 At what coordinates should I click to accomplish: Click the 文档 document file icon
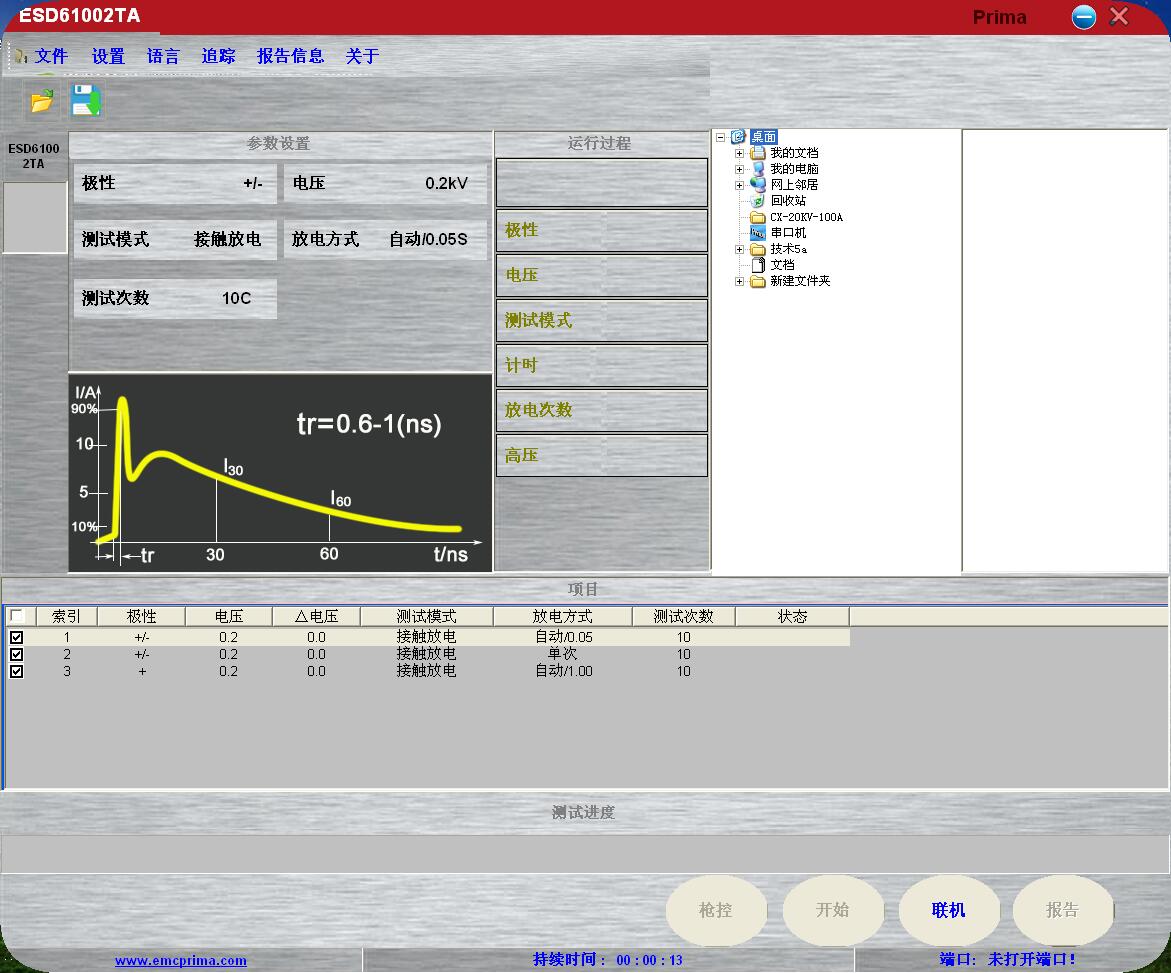[758, 265]
